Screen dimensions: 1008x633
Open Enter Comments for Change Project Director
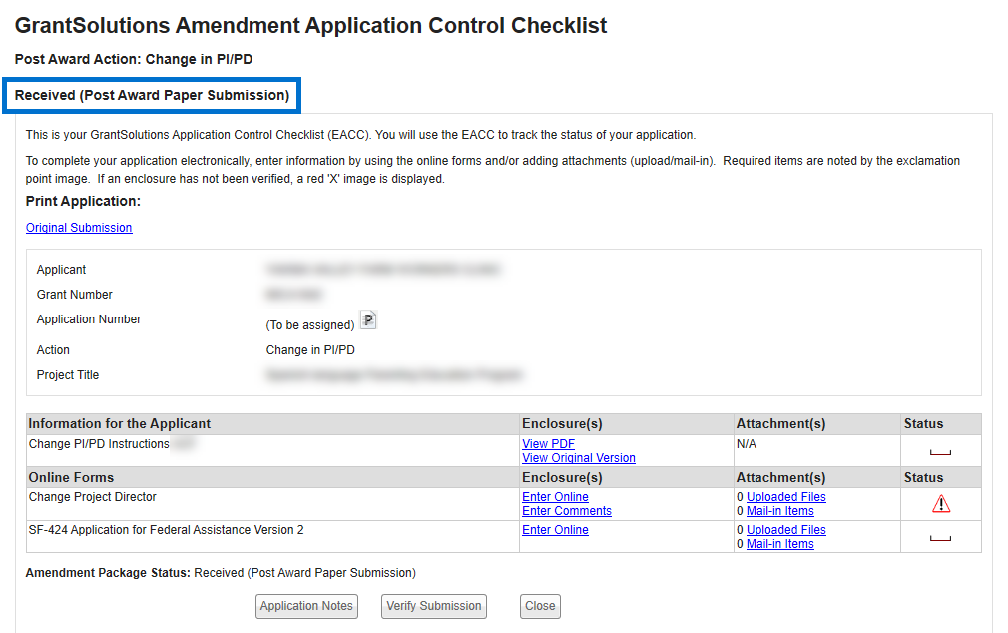click(566, 511)
